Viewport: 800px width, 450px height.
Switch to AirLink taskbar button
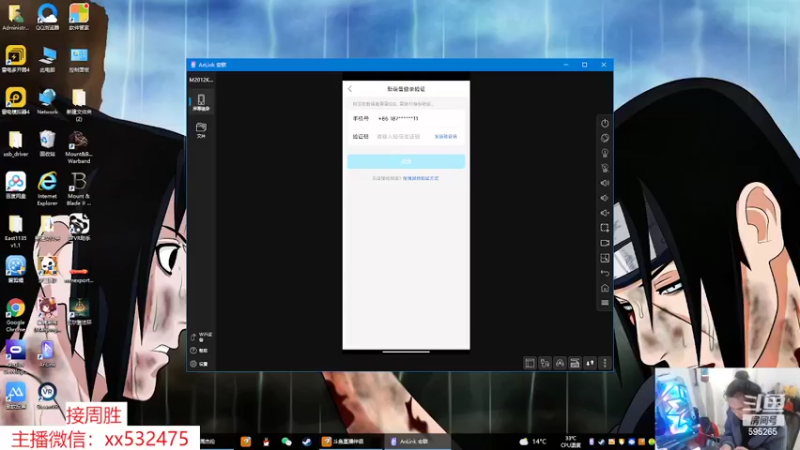[x=416, y=441]
